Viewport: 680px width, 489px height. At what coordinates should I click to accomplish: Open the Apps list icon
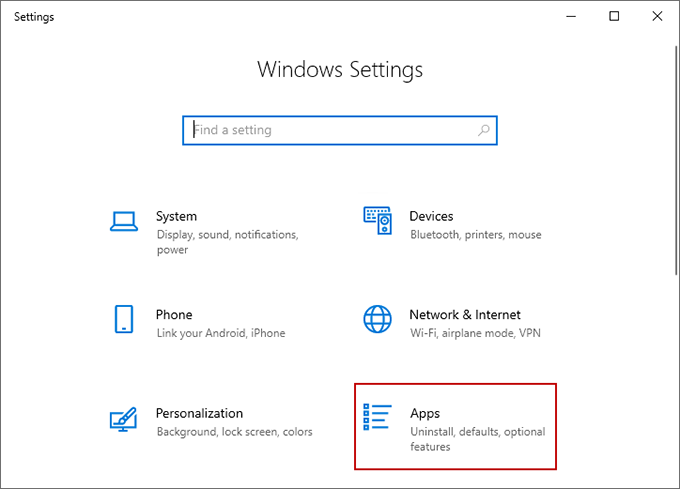377,417
